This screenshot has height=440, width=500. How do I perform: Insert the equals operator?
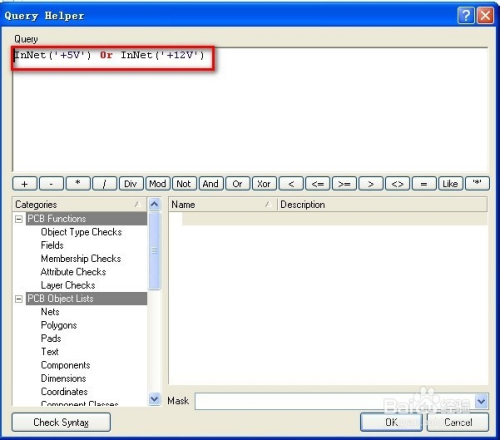tap(424, 184)
